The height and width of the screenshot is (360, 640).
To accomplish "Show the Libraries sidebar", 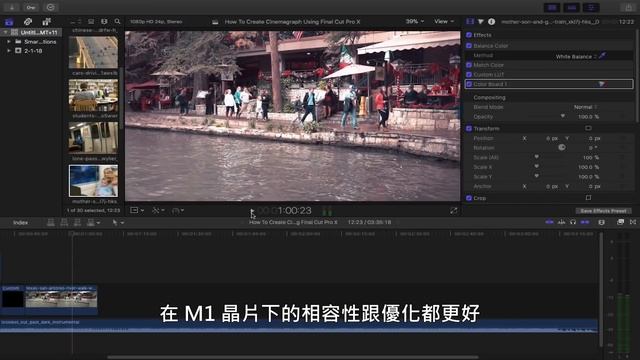I will point(9,22).
